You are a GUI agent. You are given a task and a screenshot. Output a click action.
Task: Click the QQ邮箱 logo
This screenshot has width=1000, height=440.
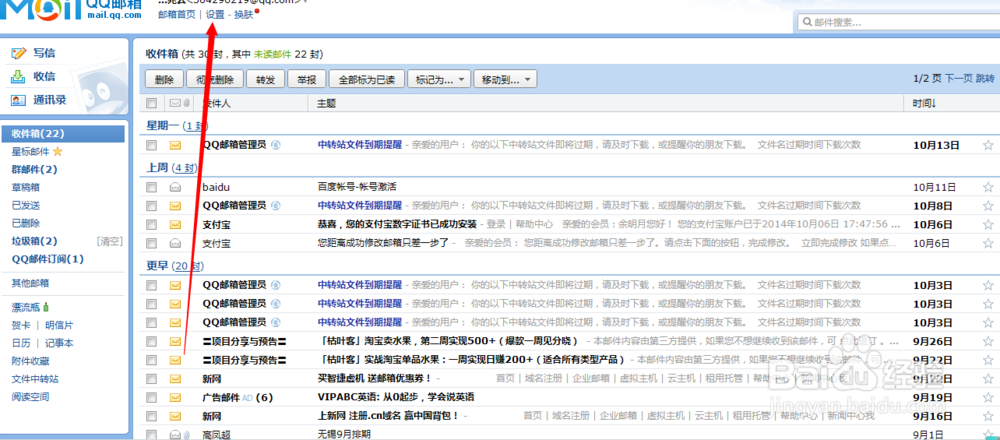[71, 10]
